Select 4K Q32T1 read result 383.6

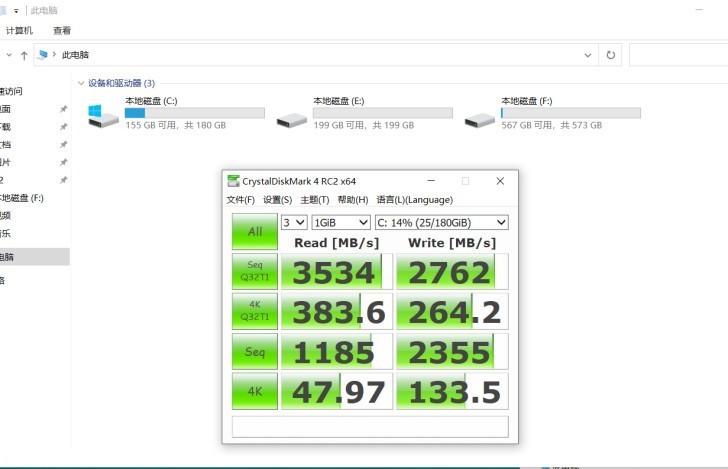click(337, 312)
